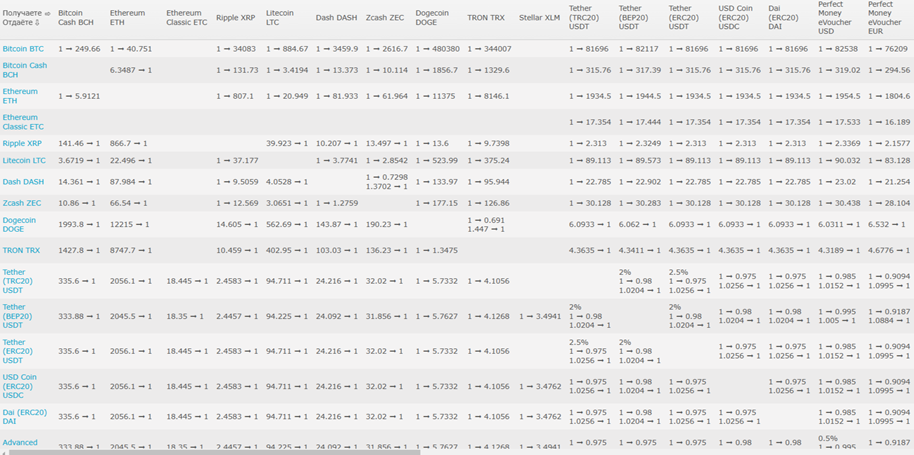Select the rate 1 → 37.177 in Litecoin row
Image resolution: width=914 pixels, height=455 pixels.
(x=237, y=160)
